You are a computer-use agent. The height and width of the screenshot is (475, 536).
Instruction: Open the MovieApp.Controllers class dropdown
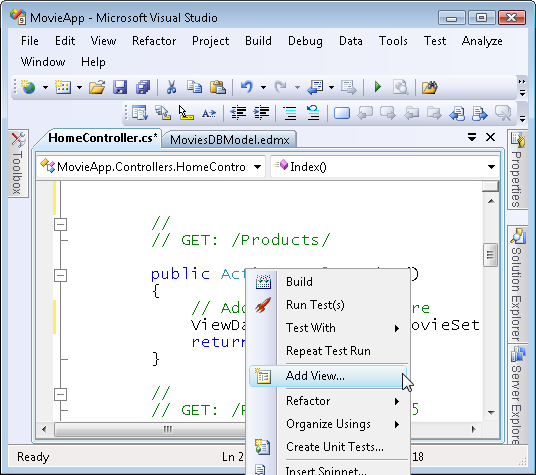click(x=257, y=167)
